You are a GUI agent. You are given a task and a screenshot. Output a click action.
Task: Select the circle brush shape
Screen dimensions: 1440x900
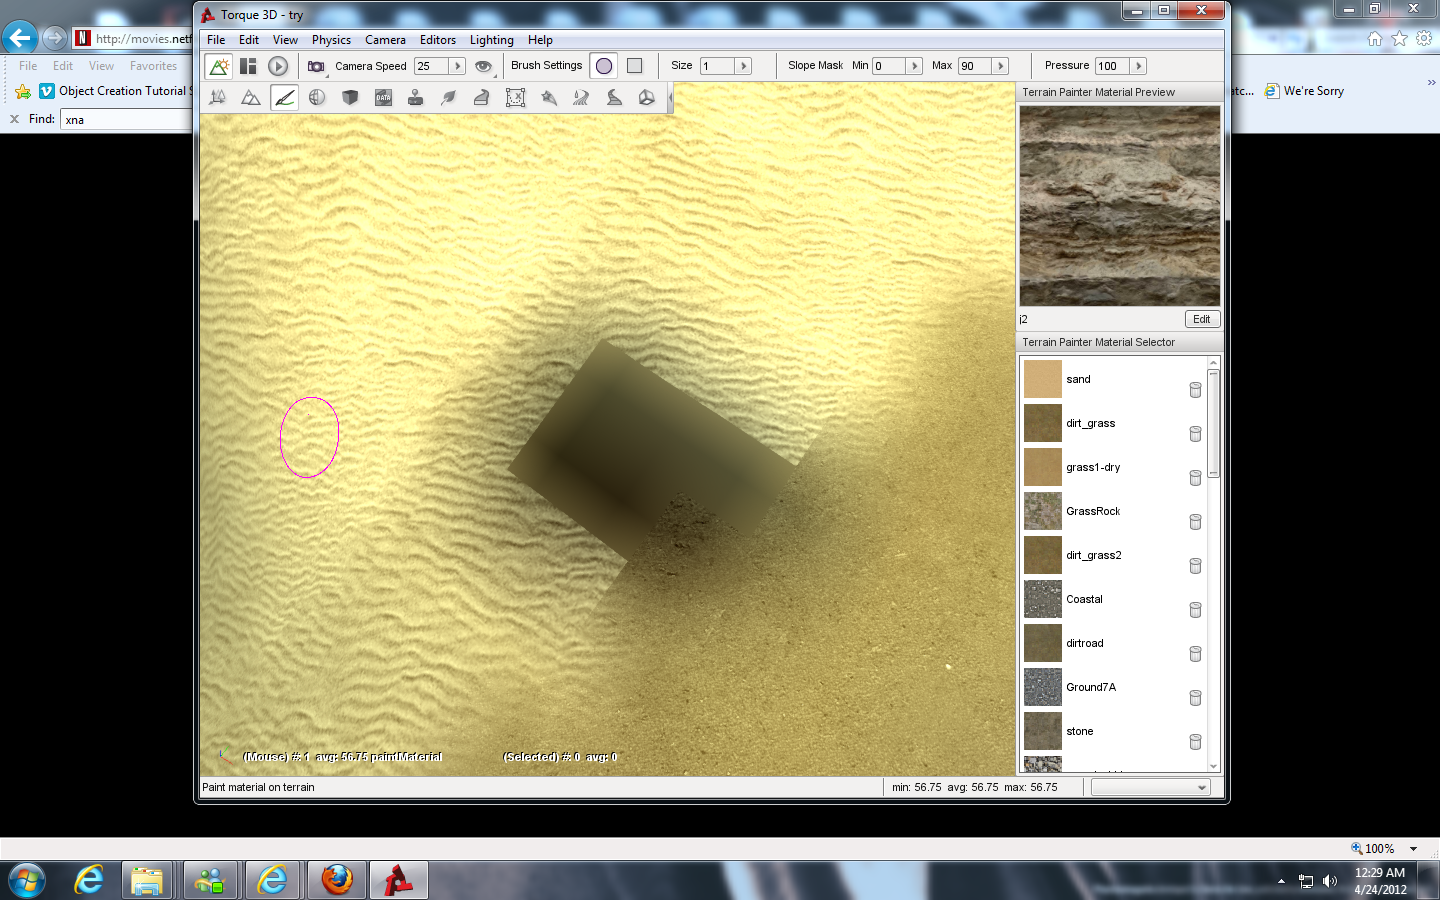click(604, 66)
